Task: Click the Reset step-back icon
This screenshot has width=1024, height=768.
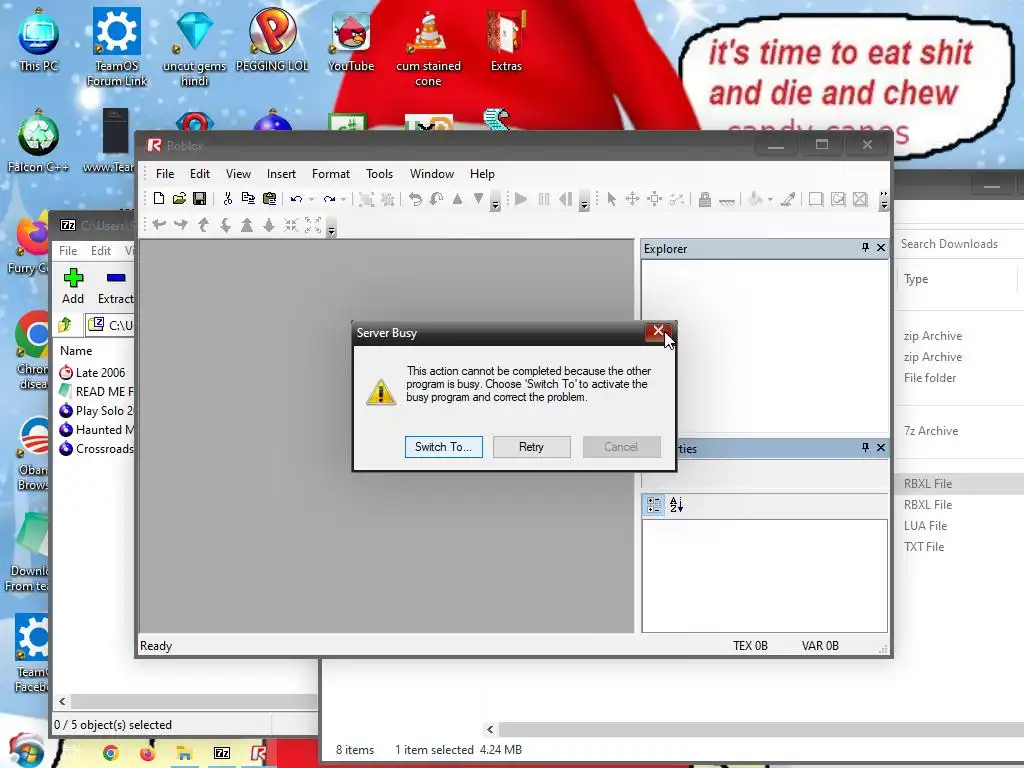Action: point(566,199)
